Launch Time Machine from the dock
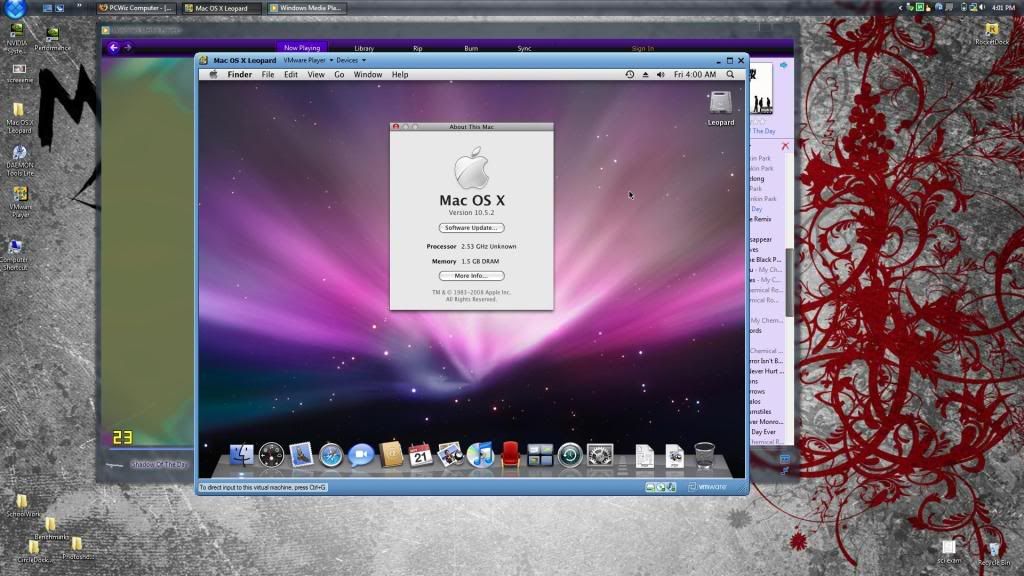Screen dimensions: 1024x576 pos(569,455)
